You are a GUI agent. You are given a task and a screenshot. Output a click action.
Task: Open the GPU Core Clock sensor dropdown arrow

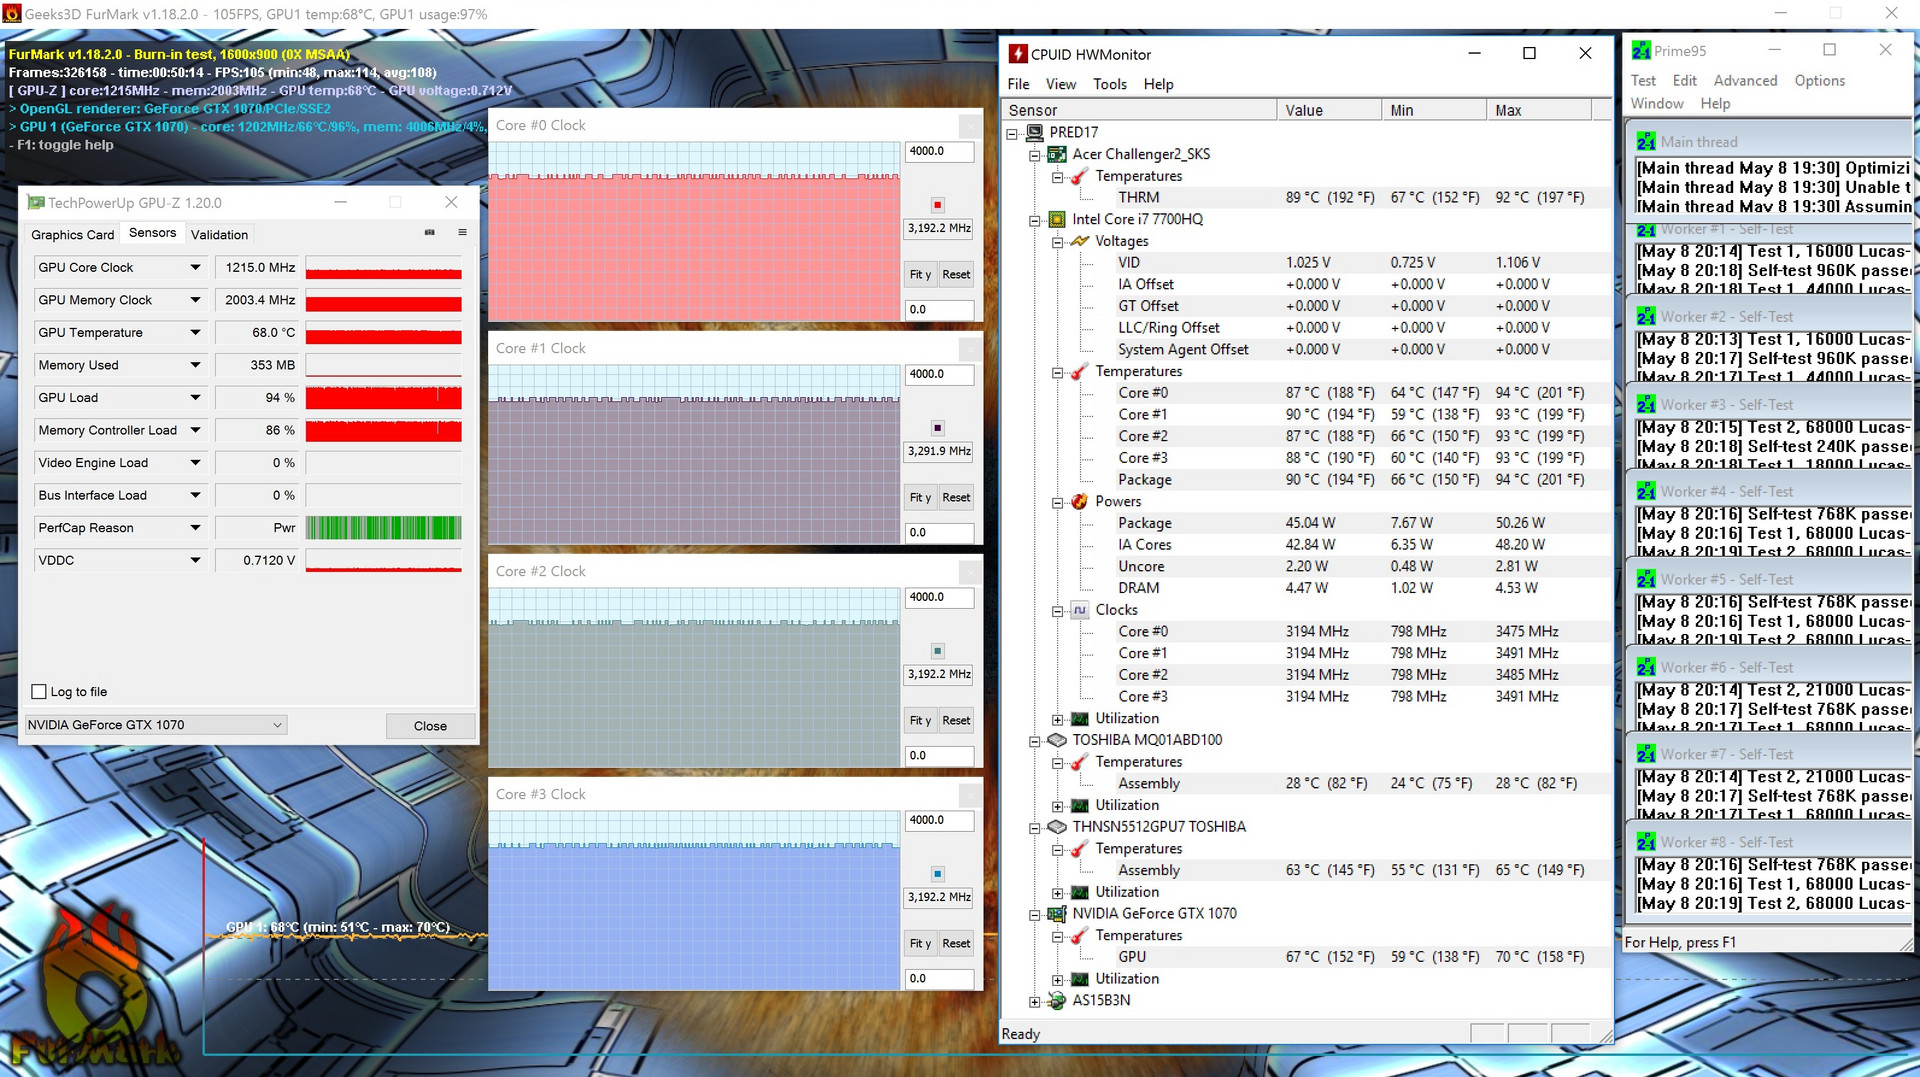point(195,267)
